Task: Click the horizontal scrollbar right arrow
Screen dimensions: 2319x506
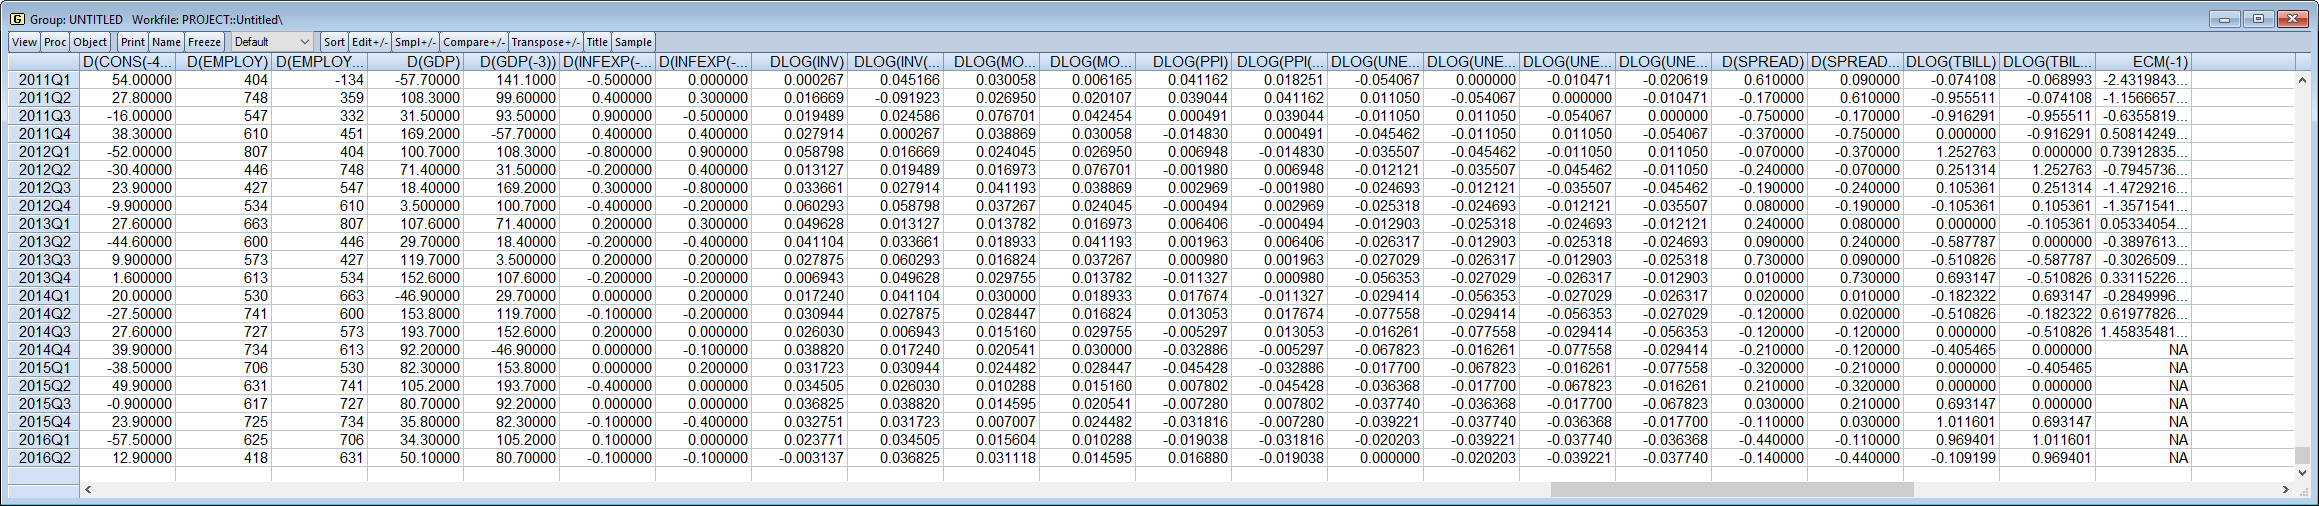Action: (x=2286, y=490)
